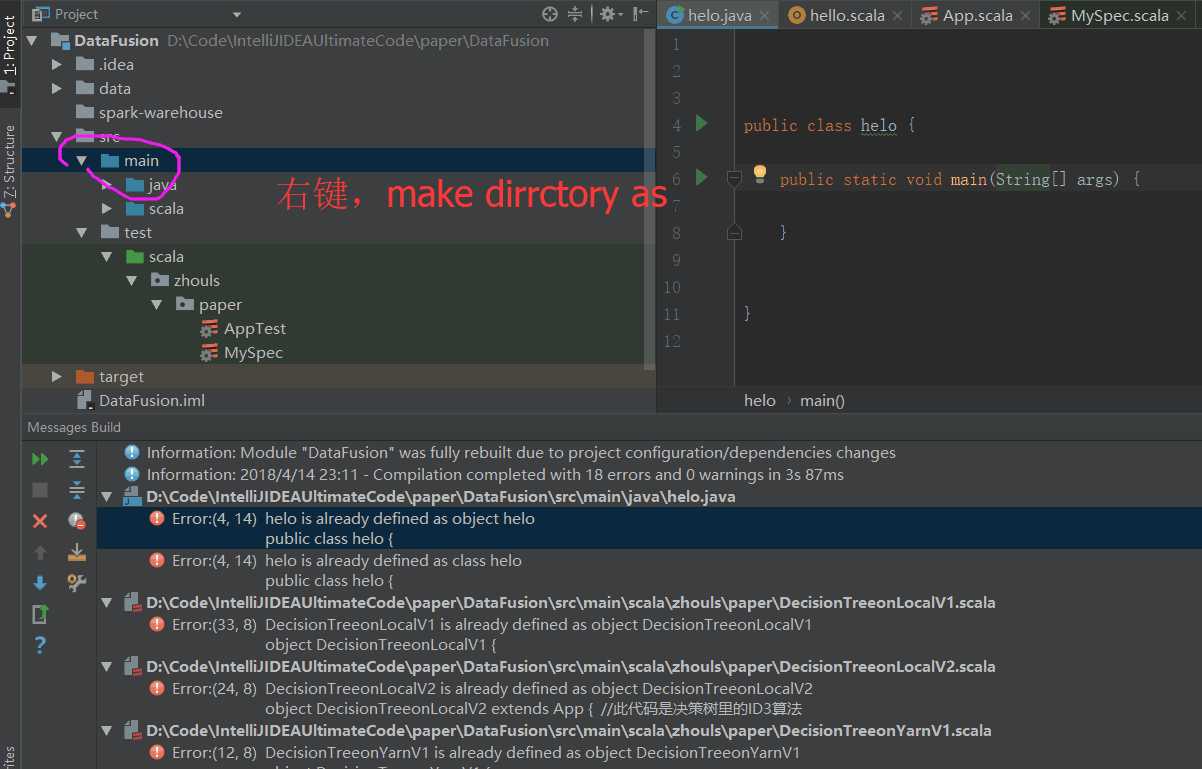Close the hello.scala tab
The height and width of the screenshot is (769, 1202).
(899, 16)
